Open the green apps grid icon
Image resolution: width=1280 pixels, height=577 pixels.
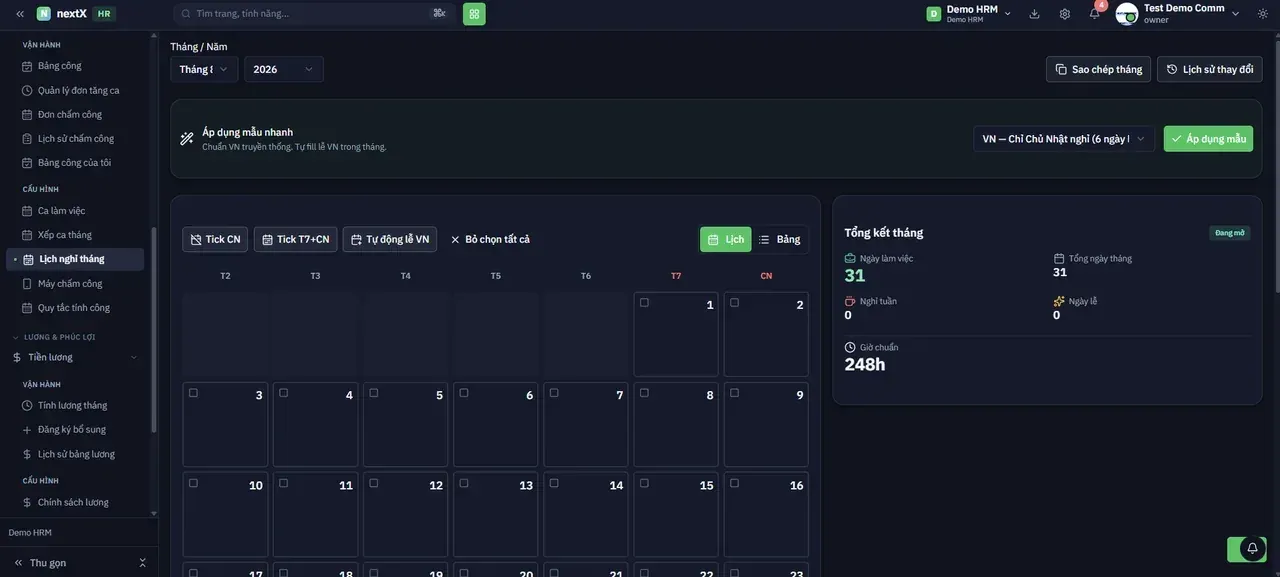[474, 14]
